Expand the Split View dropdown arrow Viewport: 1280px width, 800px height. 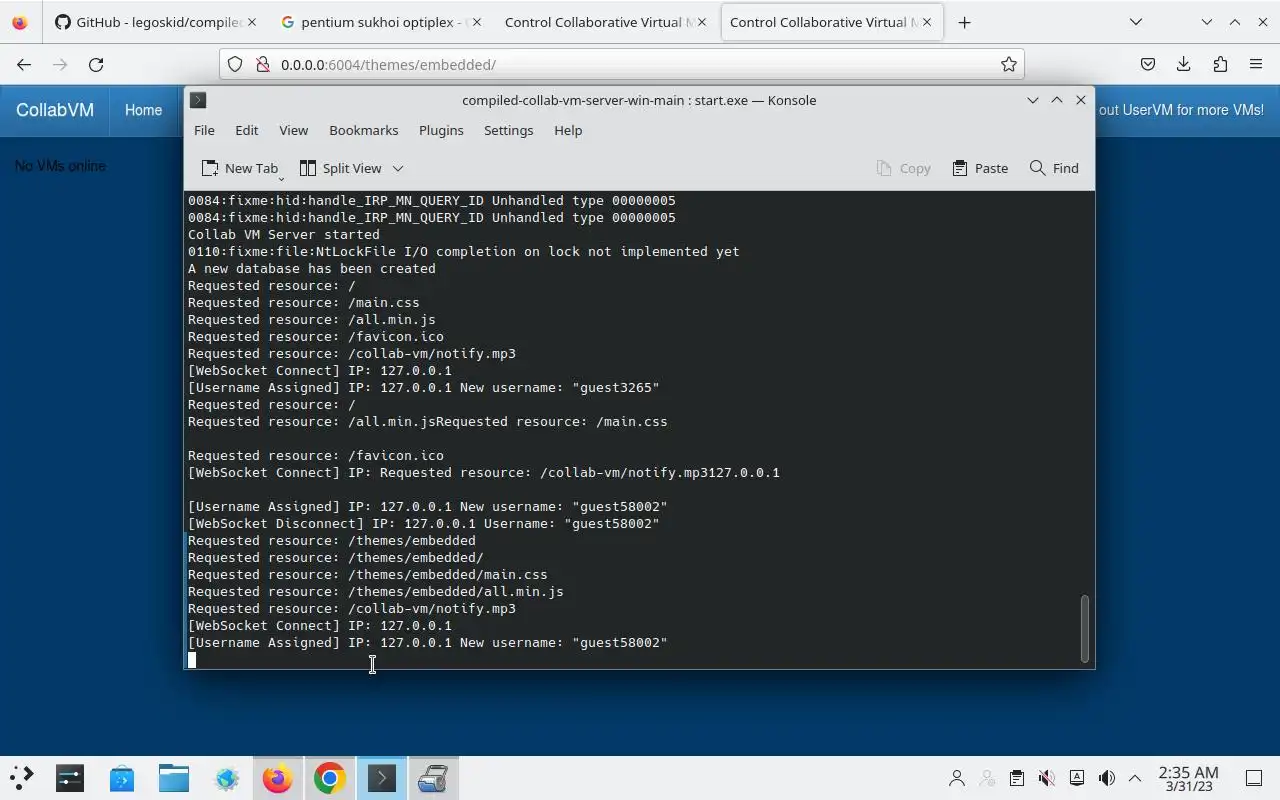(398, 168)
